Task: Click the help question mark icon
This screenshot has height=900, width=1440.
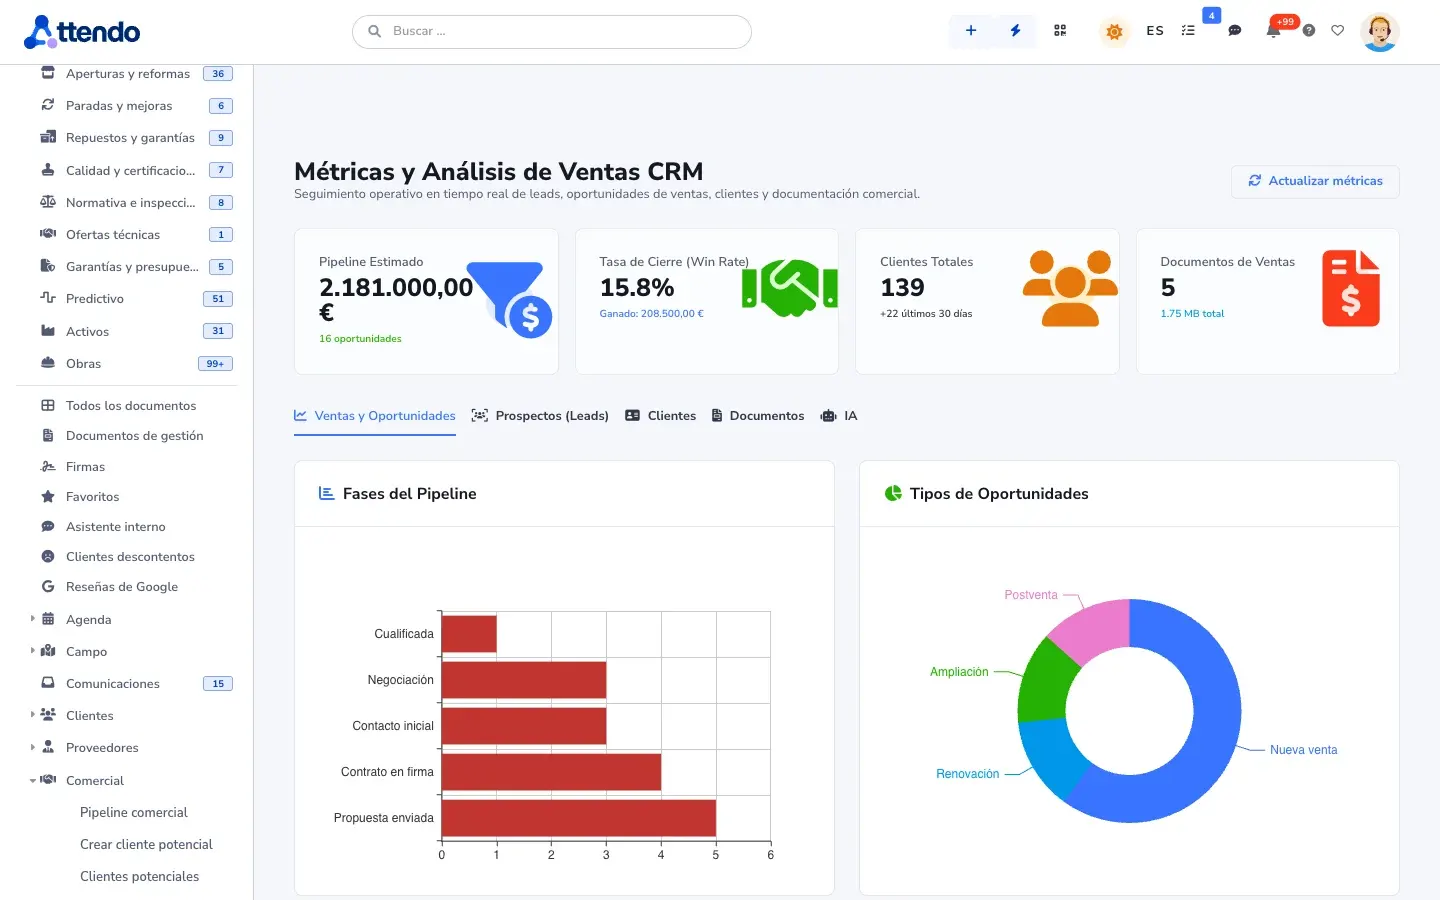Action: coord(1309,31)
